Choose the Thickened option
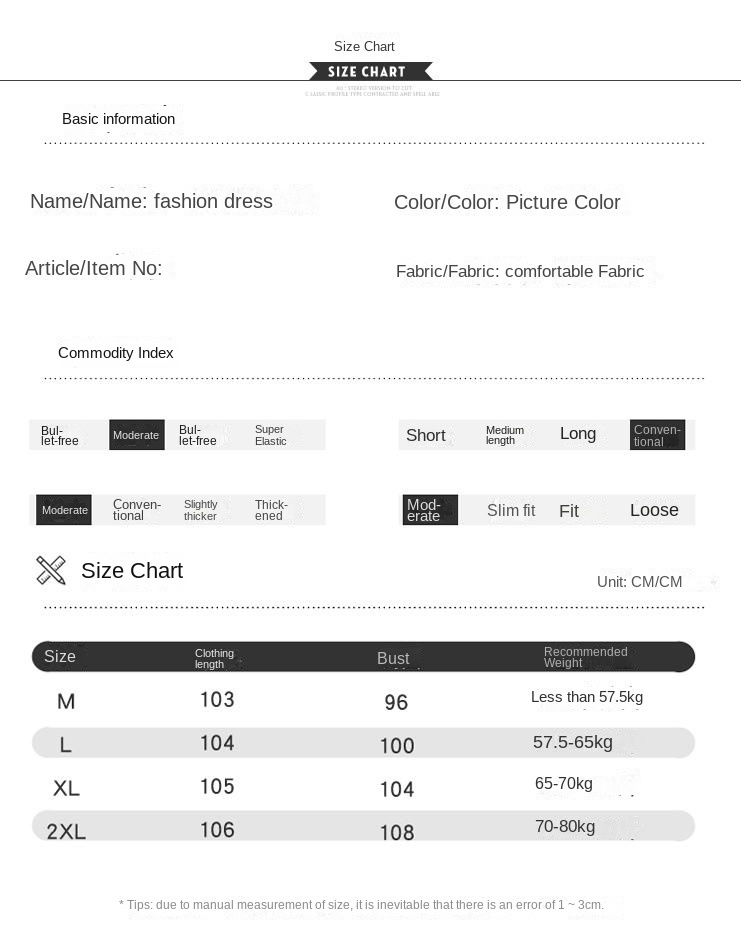Screen dimensions: 741x930 tap(271, 510)
